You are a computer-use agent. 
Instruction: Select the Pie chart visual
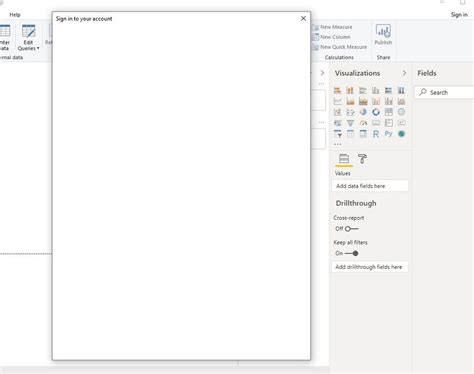(363, 112)
